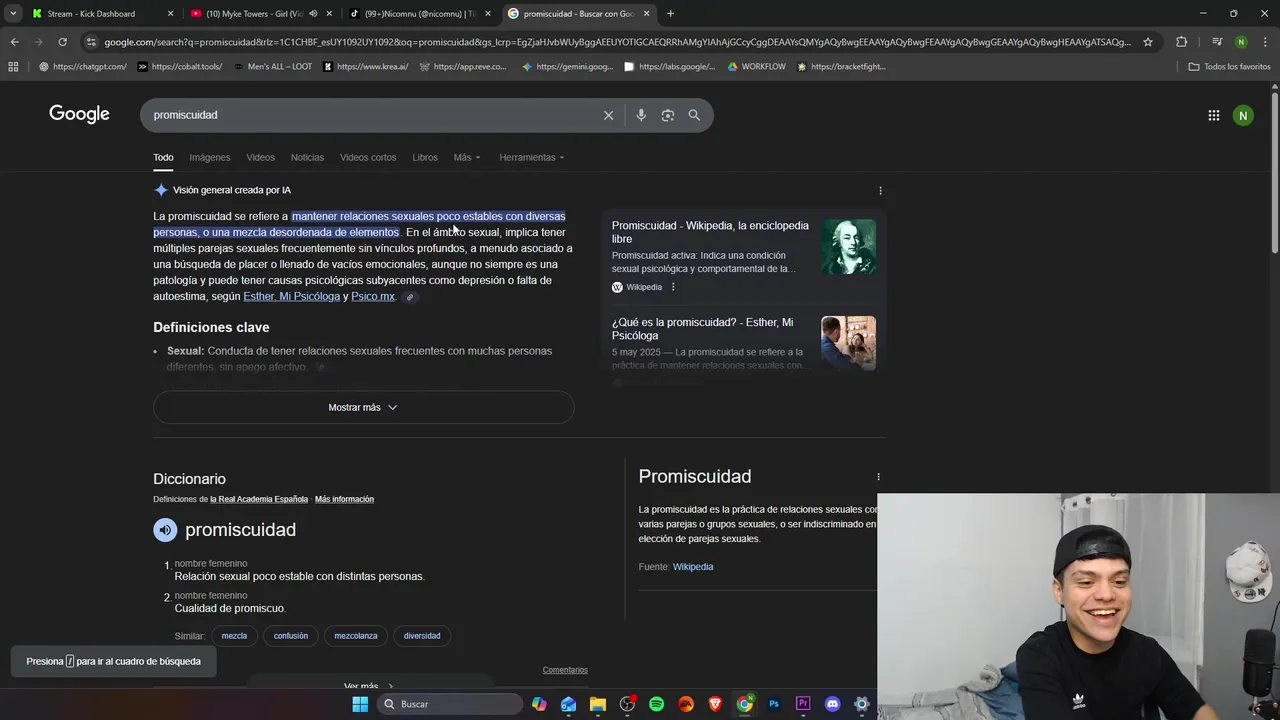Click the Google logo
1280x720 pixels.
pos(79,114)
